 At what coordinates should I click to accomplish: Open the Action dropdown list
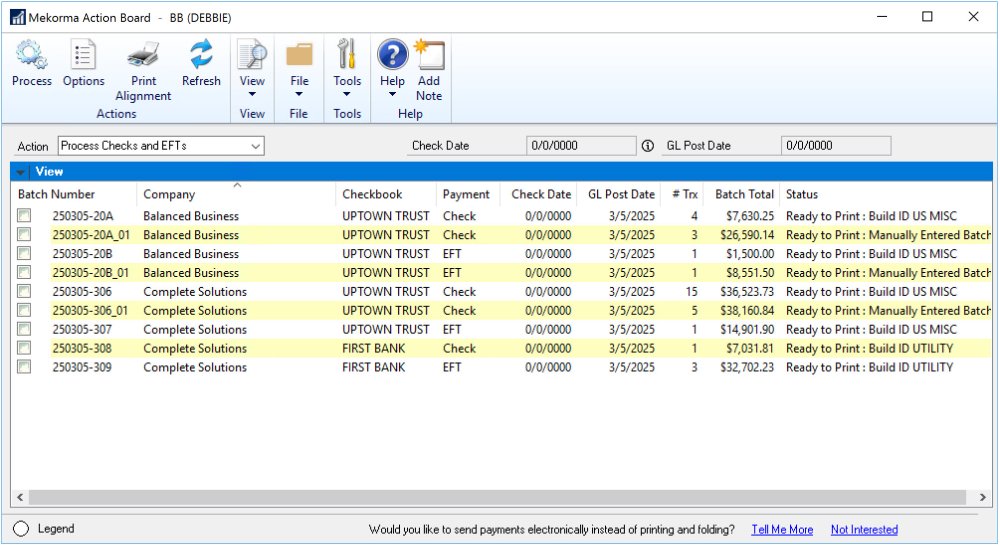[x=256, y=146]
